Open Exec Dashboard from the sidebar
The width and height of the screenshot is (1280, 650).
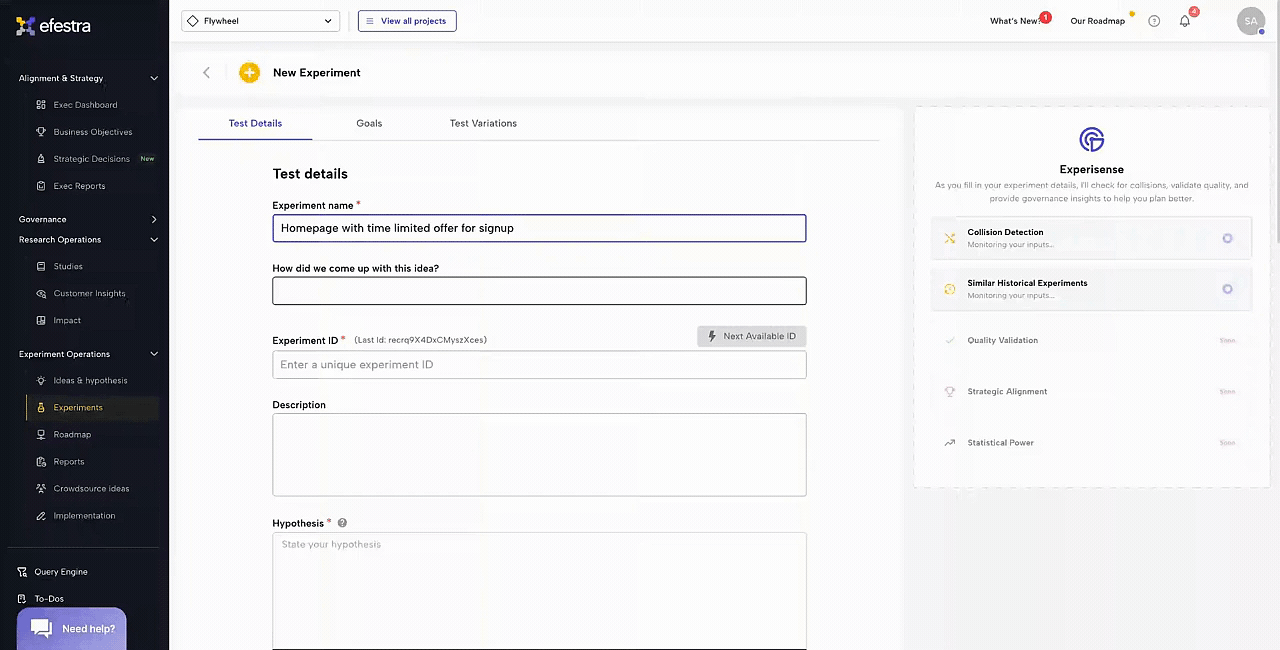click(x=85, y=105)
